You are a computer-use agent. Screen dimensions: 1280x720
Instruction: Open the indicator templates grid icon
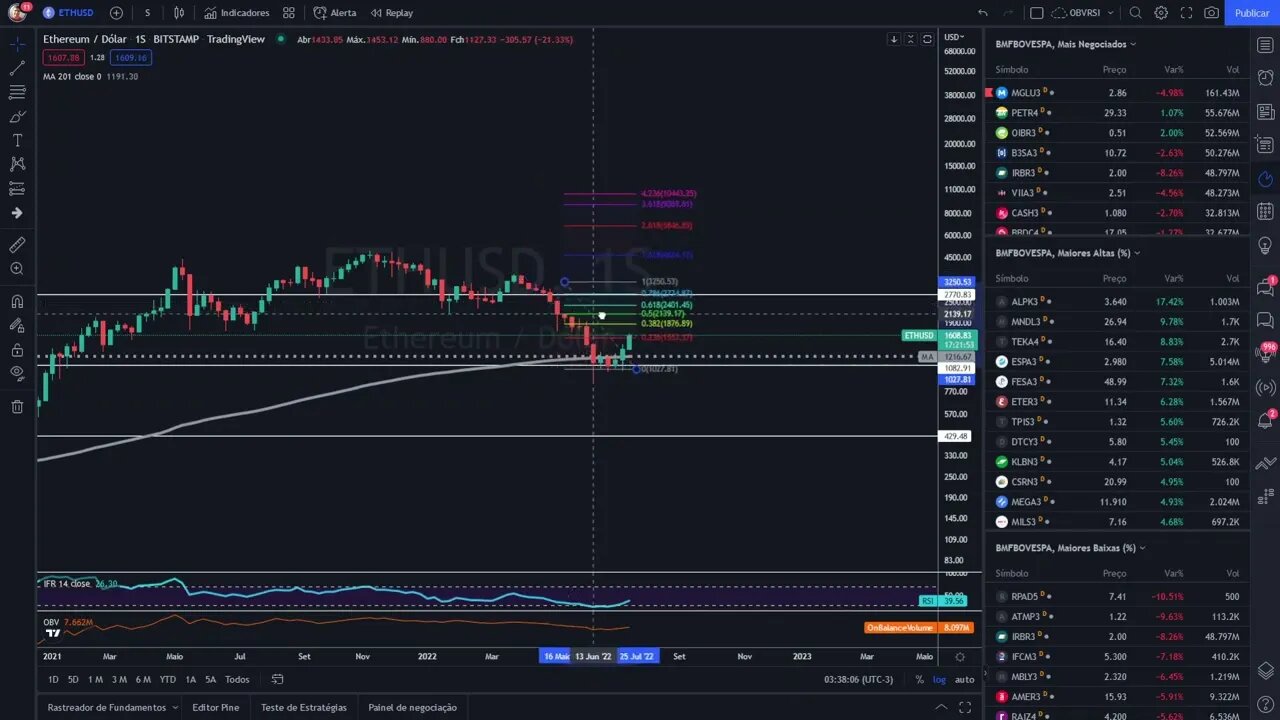(289, 13)
